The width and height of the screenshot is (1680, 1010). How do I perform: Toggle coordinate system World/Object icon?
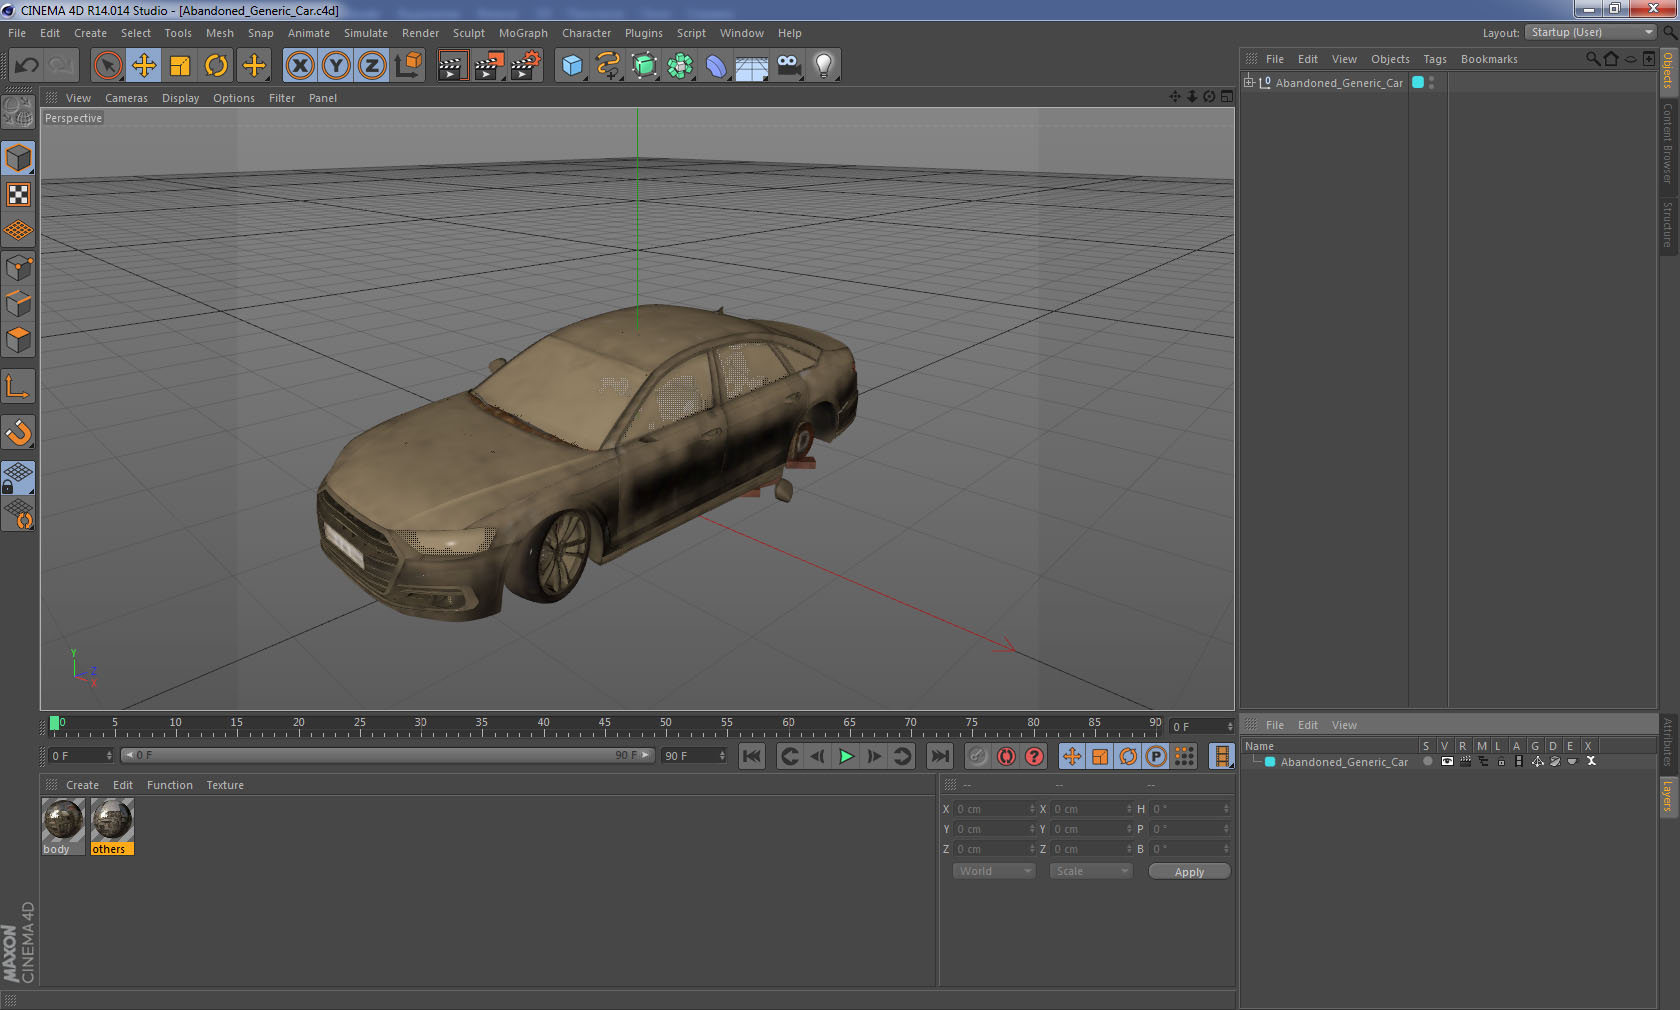point(408,66)
